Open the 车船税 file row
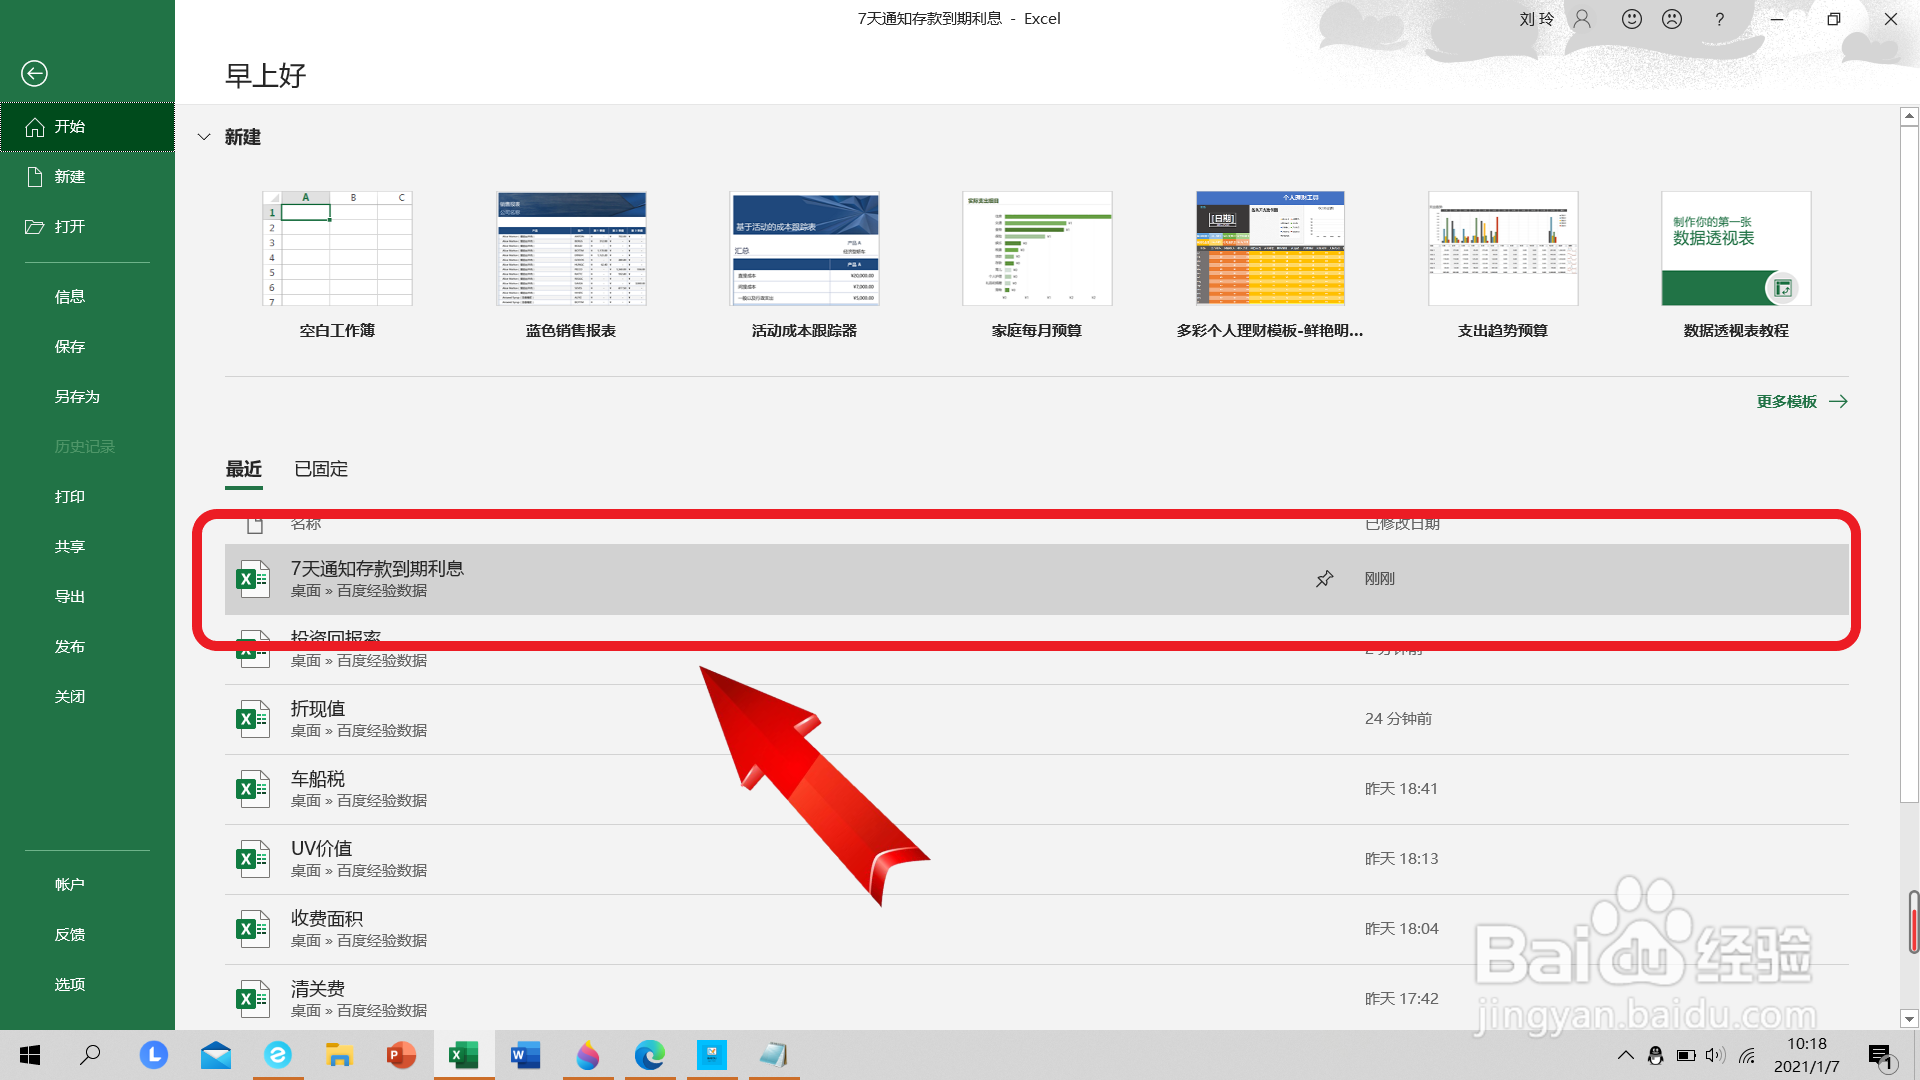The width and height of the screenshot is (1920, 1080). click(1037, 789)
